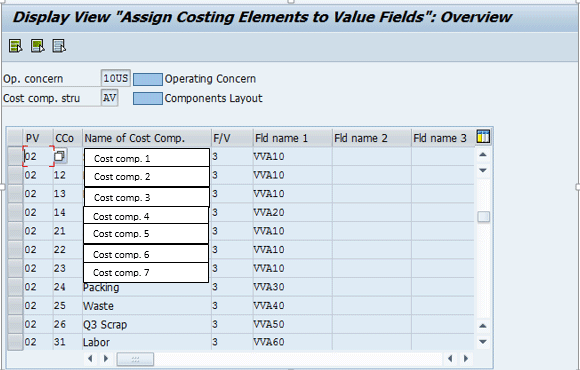Click the page-up arrow near the scrollbar bottom
This screenshot has width=580, height=370.
click(x=483, y=326)
